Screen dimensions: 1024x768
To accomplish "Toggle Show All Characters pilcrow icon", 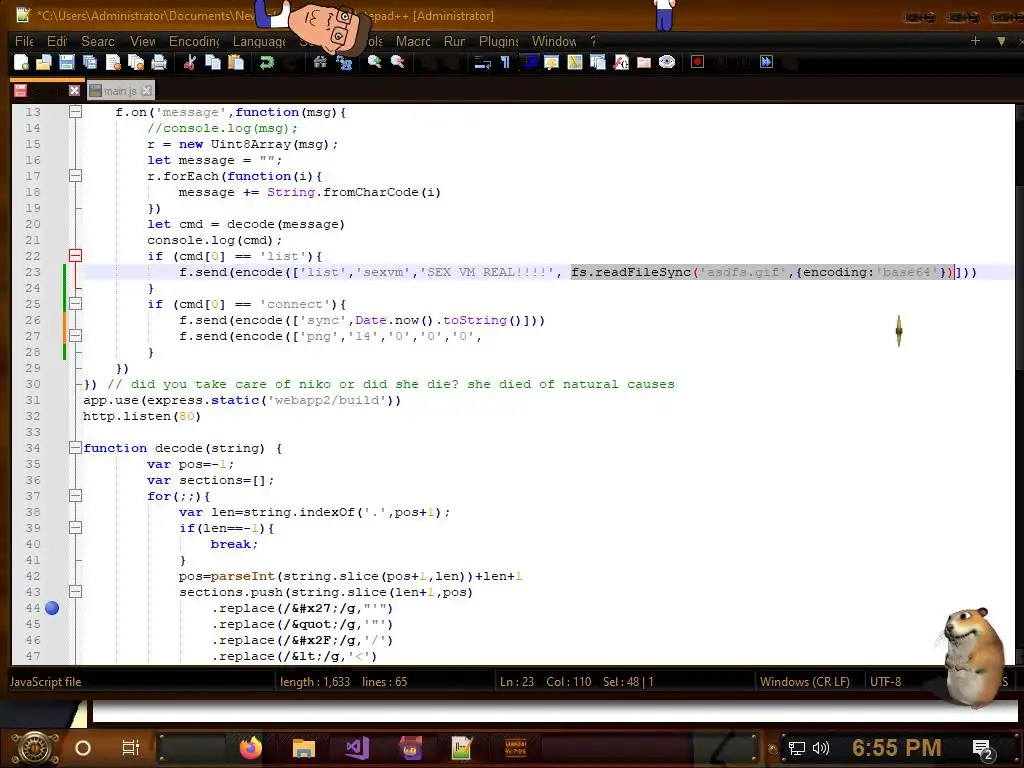I will 505,63.
